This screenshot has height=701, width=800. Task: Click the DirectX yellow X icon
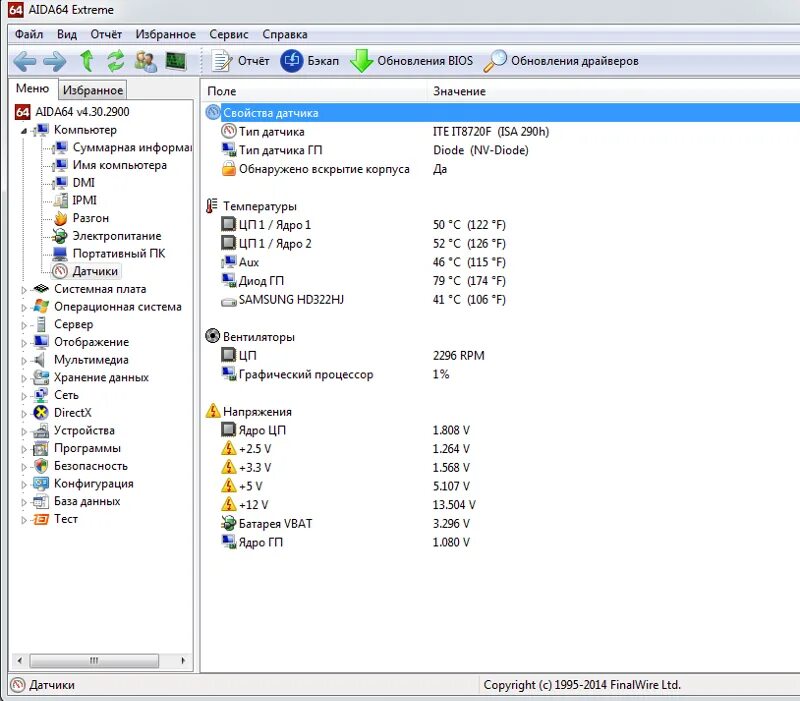pyautogui.click(x=41, y=412)
